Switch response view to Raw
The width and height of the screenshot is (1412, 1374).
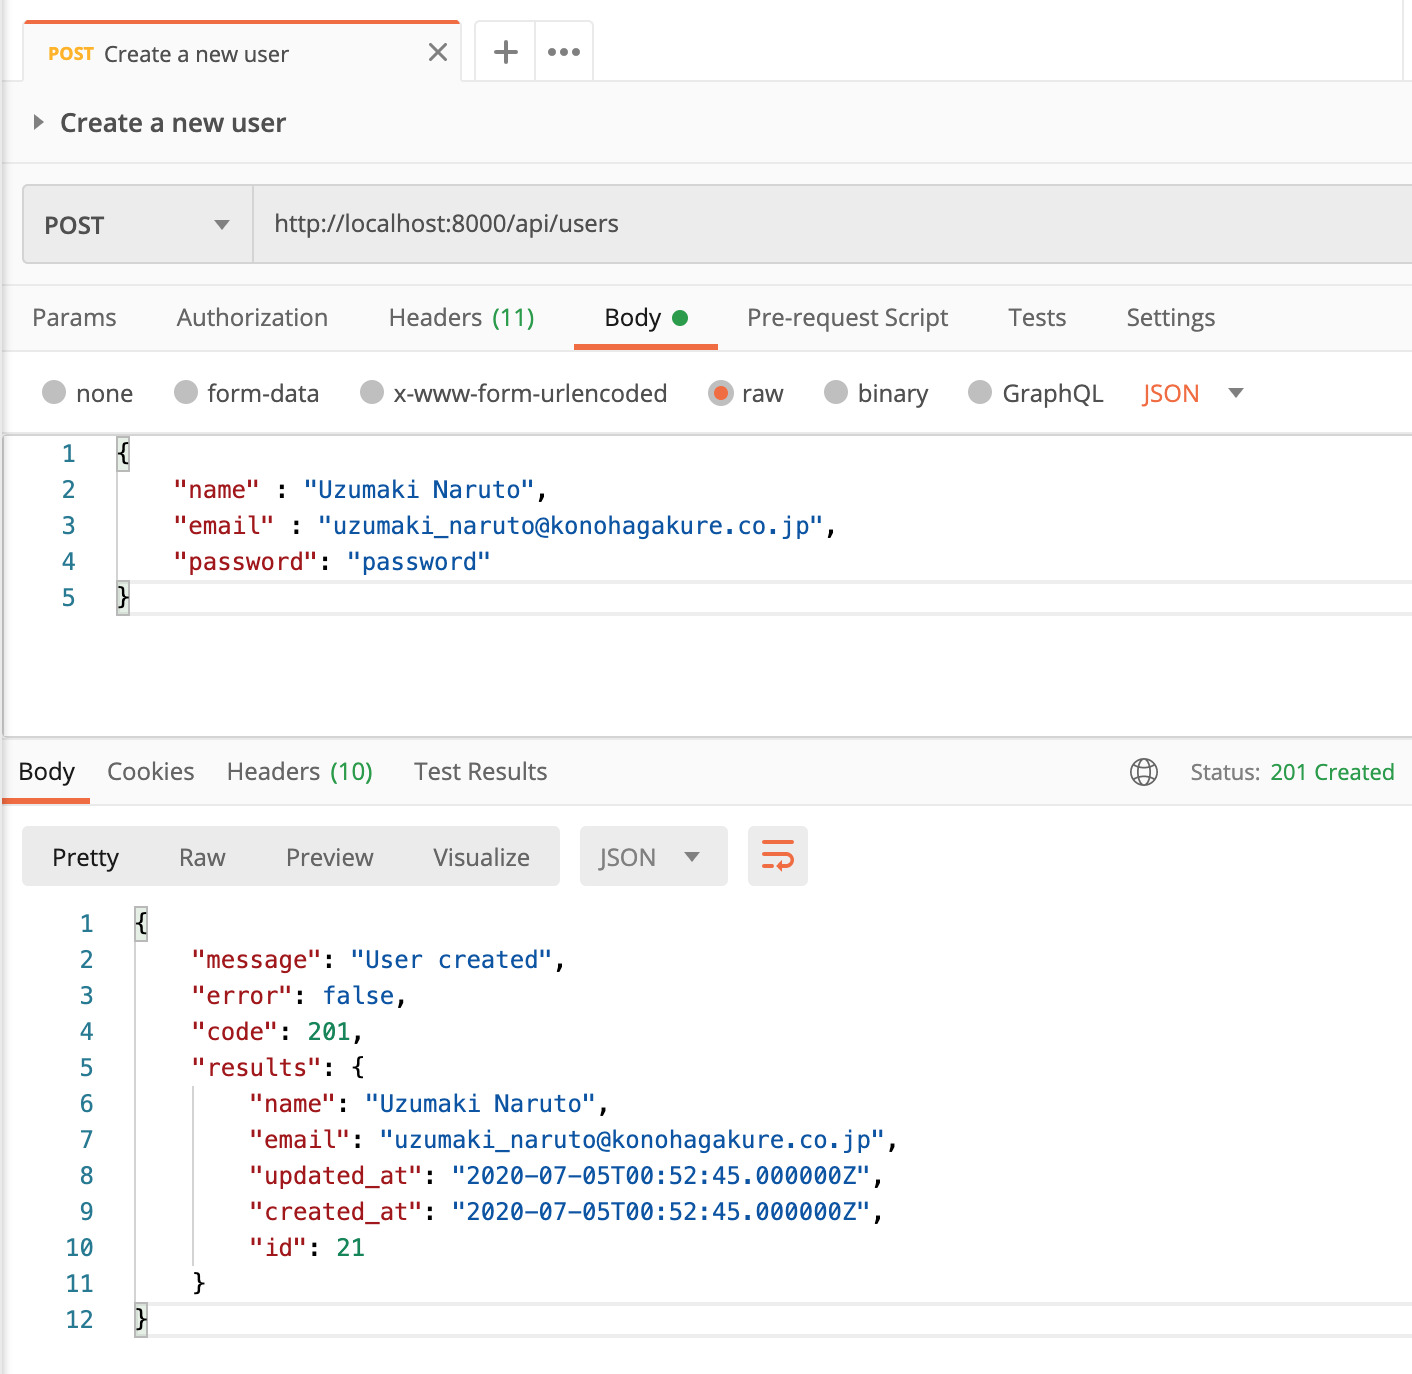(202, 858)
